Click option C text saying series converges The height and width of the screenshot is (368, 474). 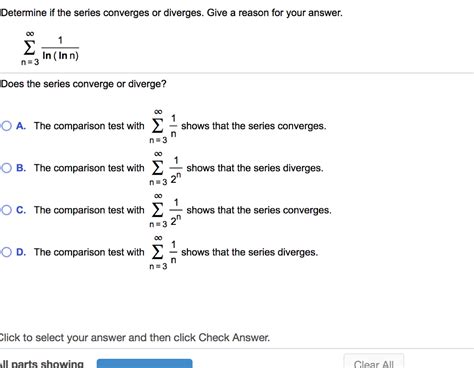pos(259,210)
